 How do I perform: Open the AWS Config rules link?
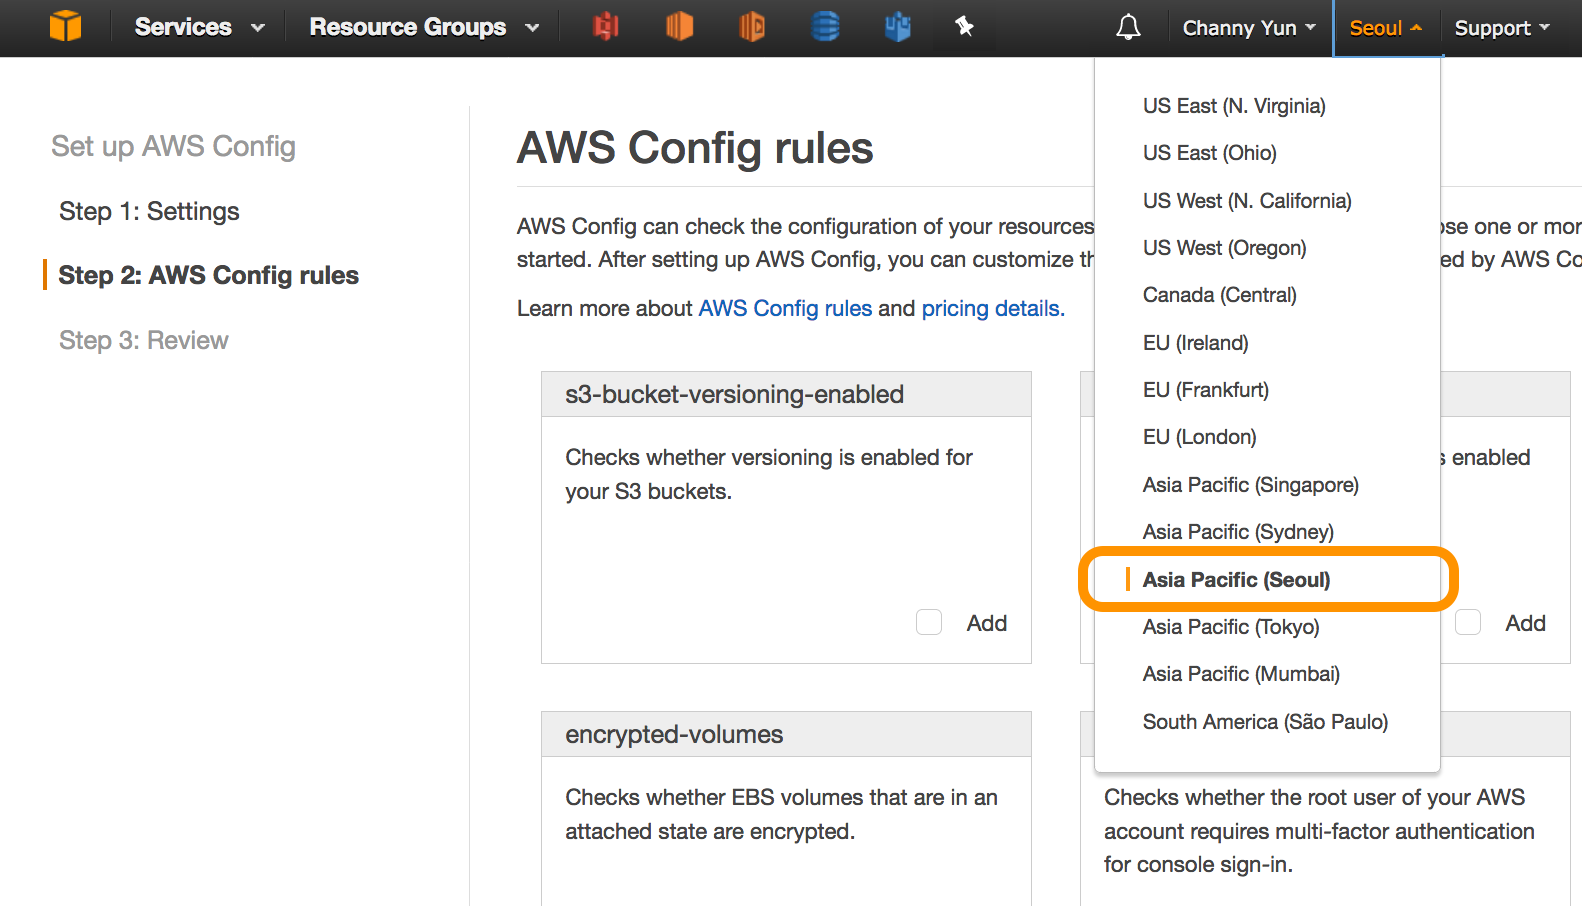point(784,308)
